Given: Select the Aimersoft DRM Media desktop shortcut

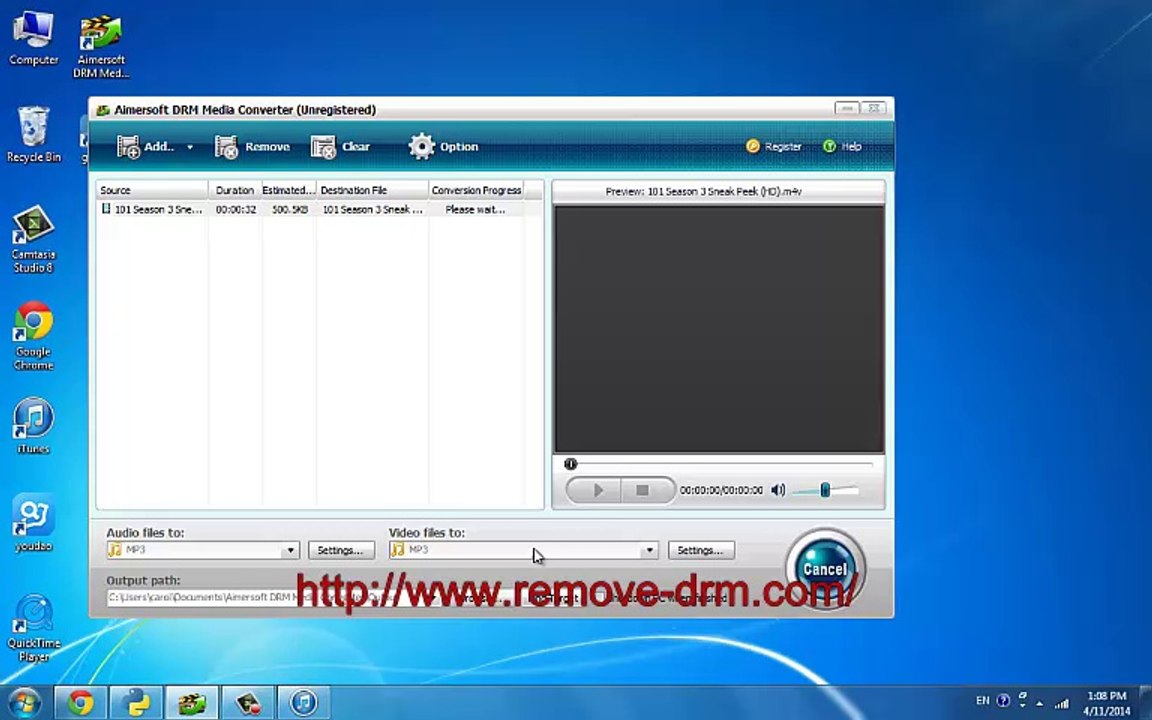Looking at the screenshot, I should 101,46.
